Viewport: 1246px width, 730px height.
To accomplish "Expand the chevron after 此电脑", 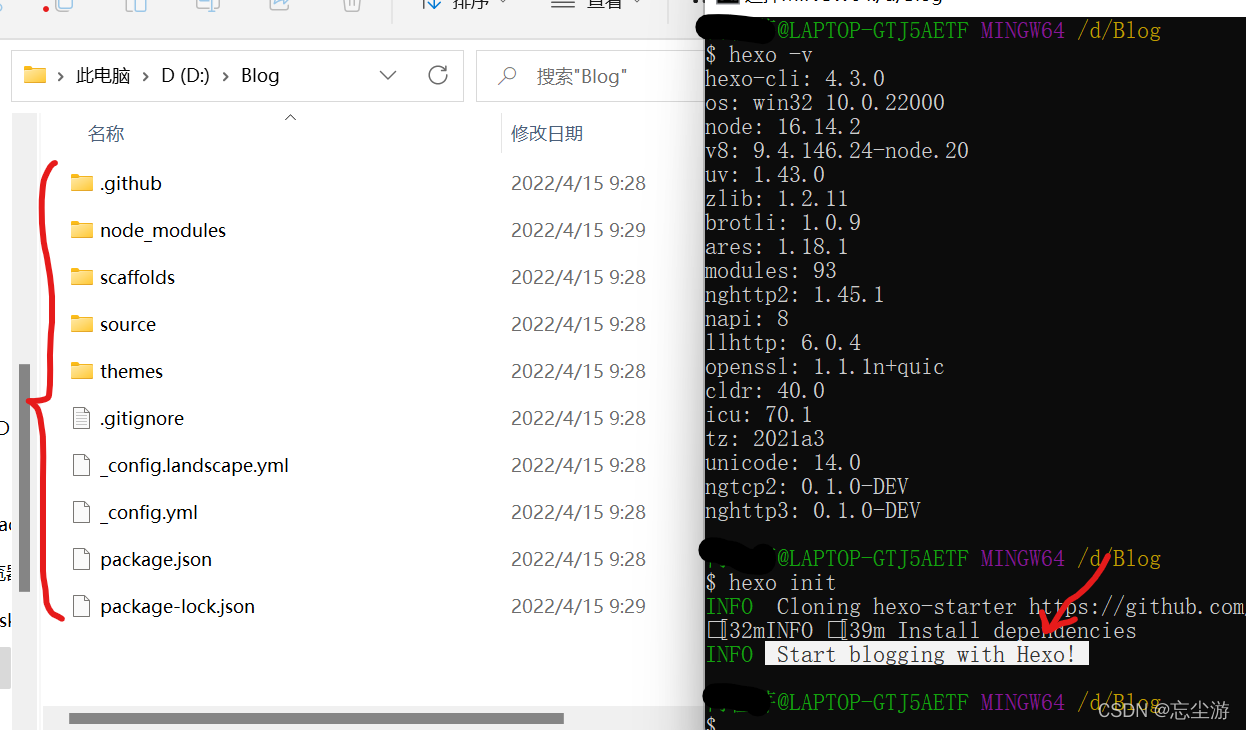I will coord(146,76).
